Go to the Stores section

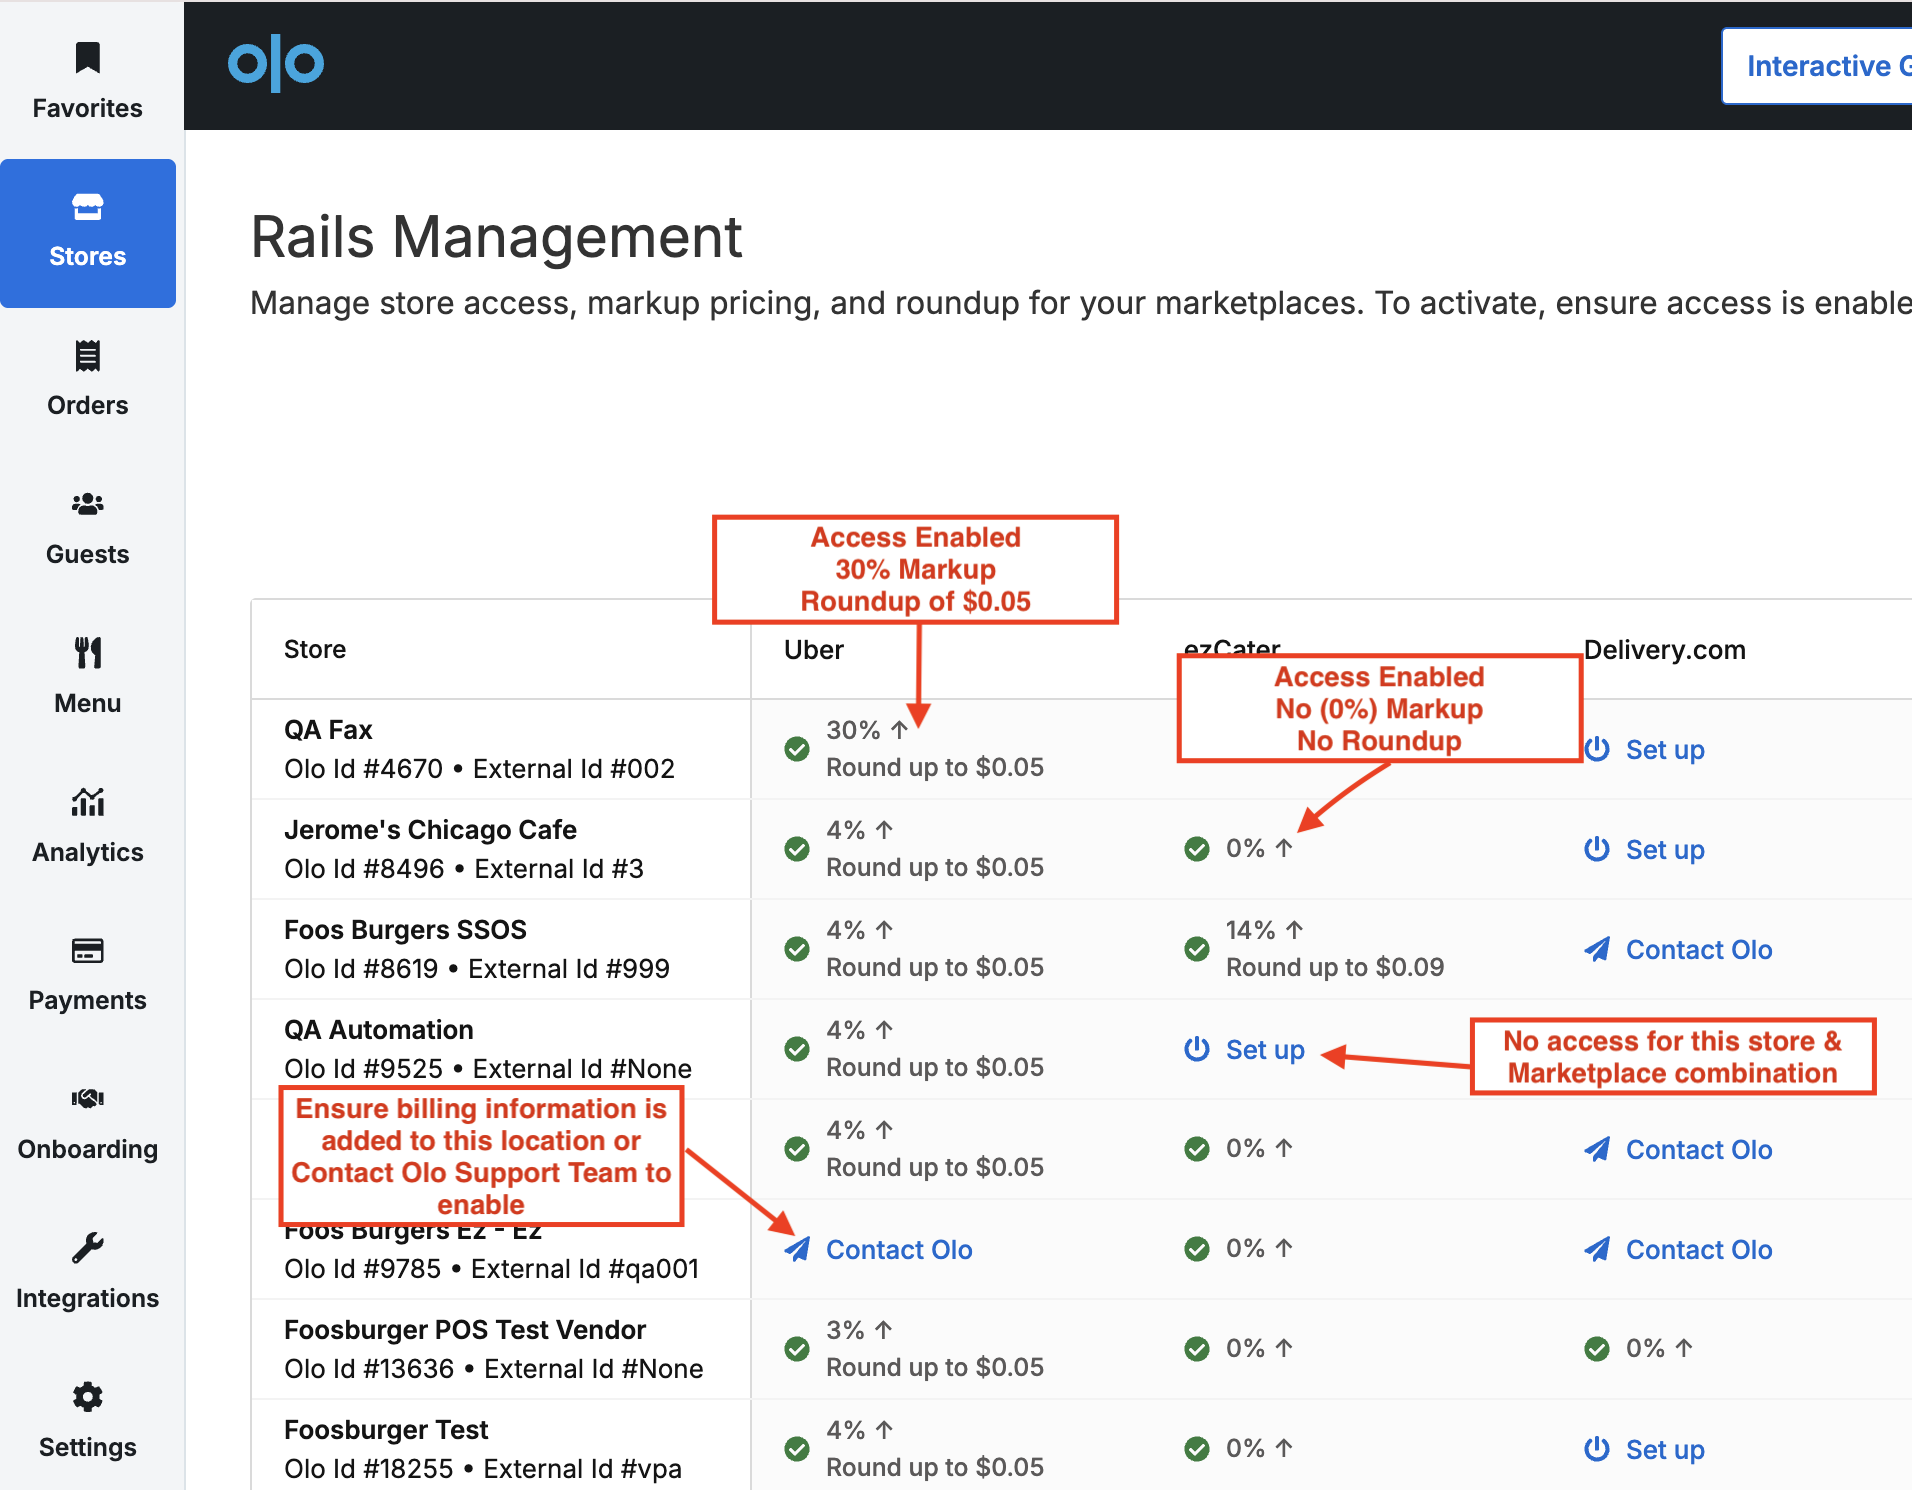[88, 233]
